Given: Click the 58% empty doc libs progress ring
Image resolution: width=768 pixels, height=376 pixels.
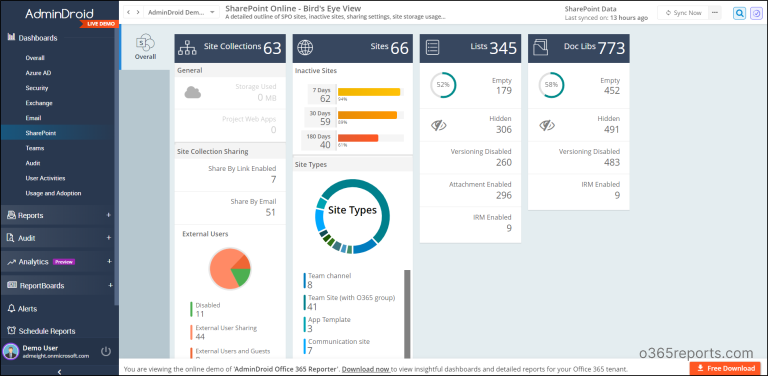Looking at the screenshot, I should coord(551,85).
